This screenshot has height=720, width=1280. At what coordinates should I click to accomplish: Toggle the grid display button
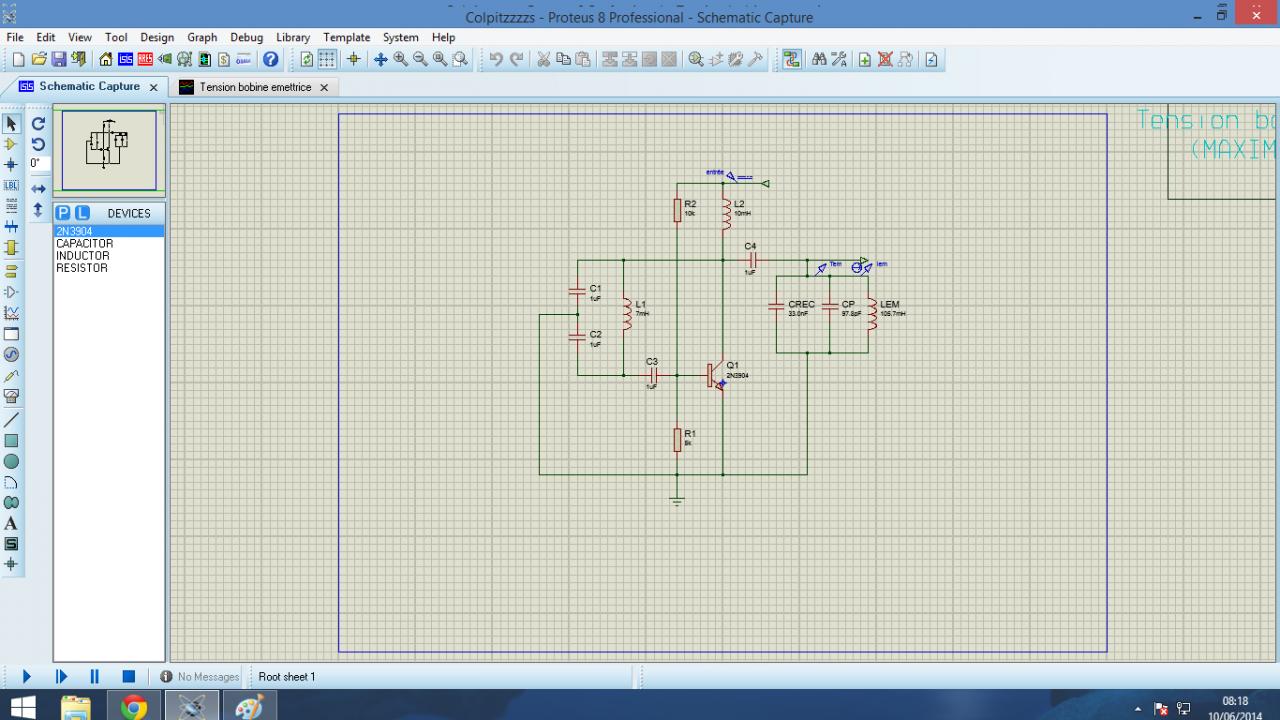point(327,60)
